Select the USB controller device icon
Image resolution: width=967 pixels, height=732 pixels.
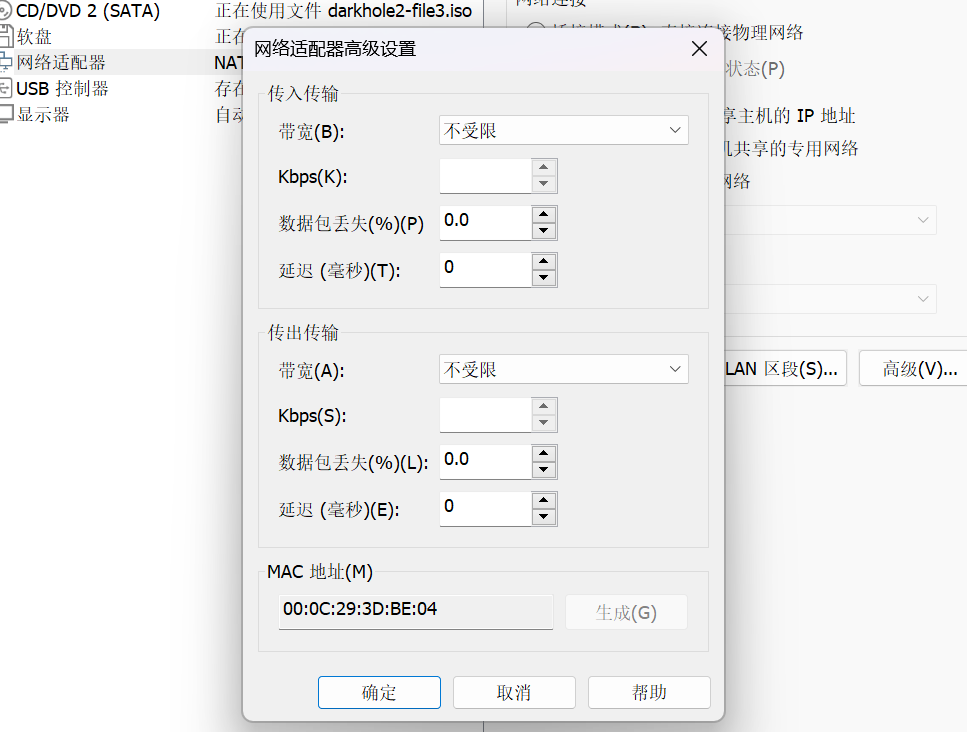click(x=5, y=89)
